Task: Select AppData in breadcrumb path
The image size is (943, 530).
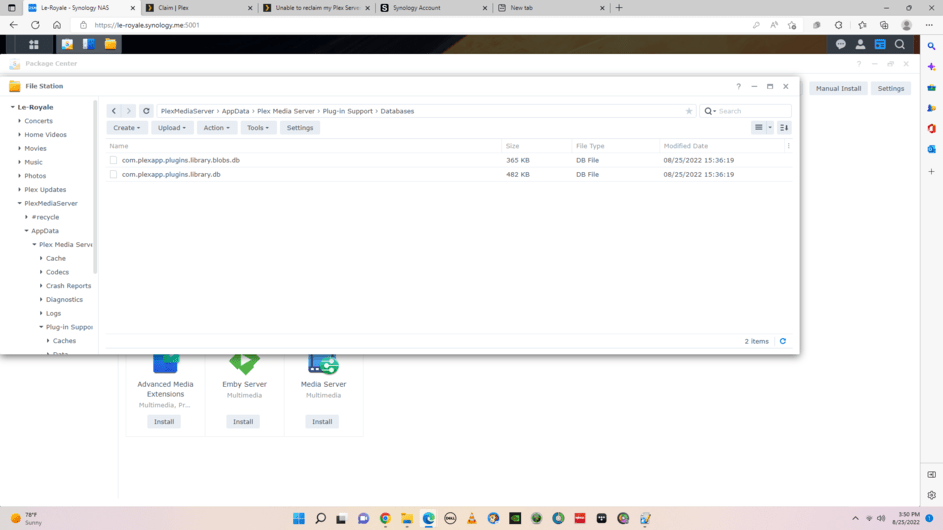Action: click(x=235, y=111)
